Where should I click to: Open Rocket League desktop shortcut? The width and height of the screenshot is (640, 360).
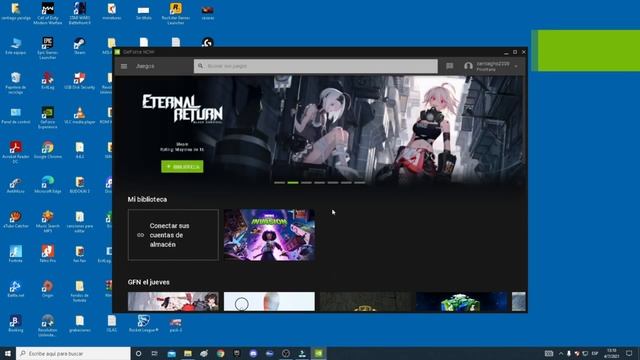(144, 324)
